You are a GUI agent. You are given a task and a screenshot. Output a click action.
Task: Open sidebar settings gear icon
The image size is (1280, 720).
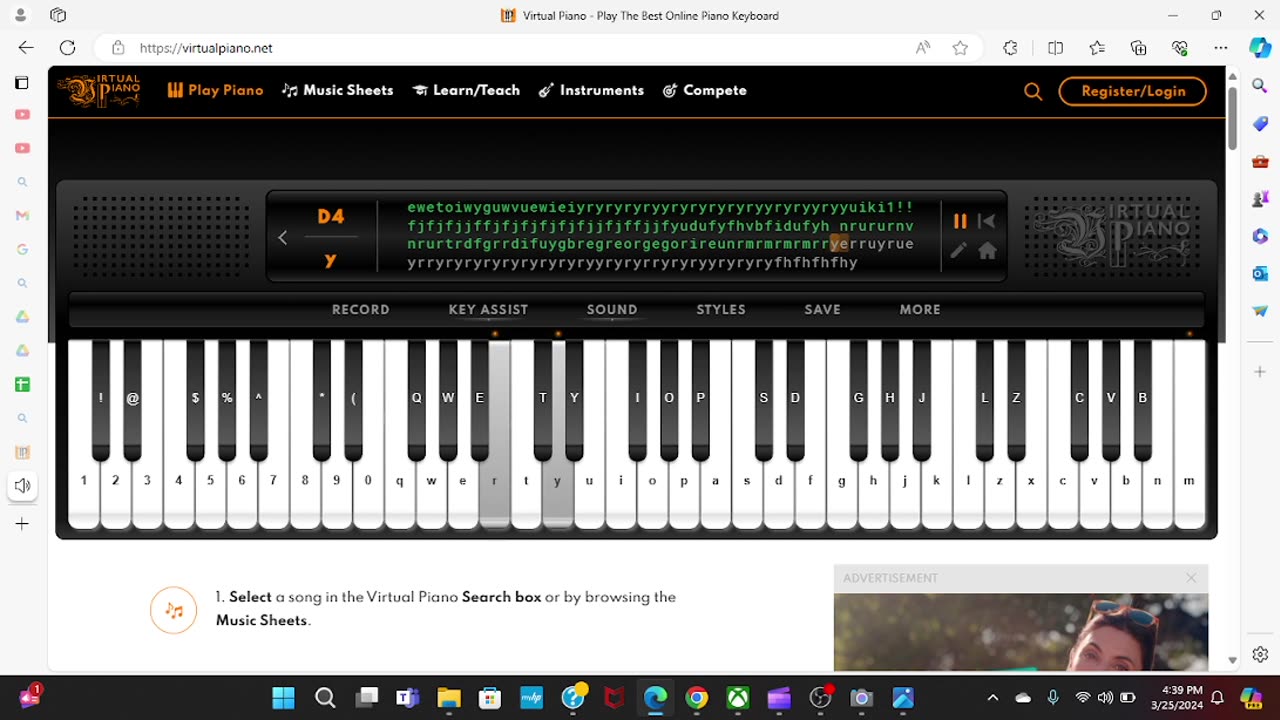point(1260,654)
